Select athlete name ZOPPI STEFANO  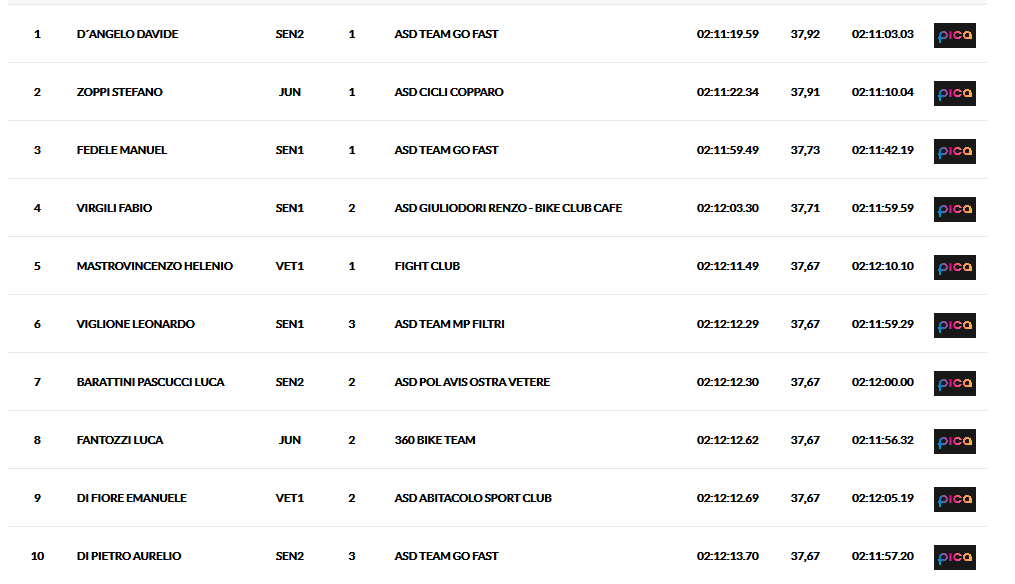120,92
